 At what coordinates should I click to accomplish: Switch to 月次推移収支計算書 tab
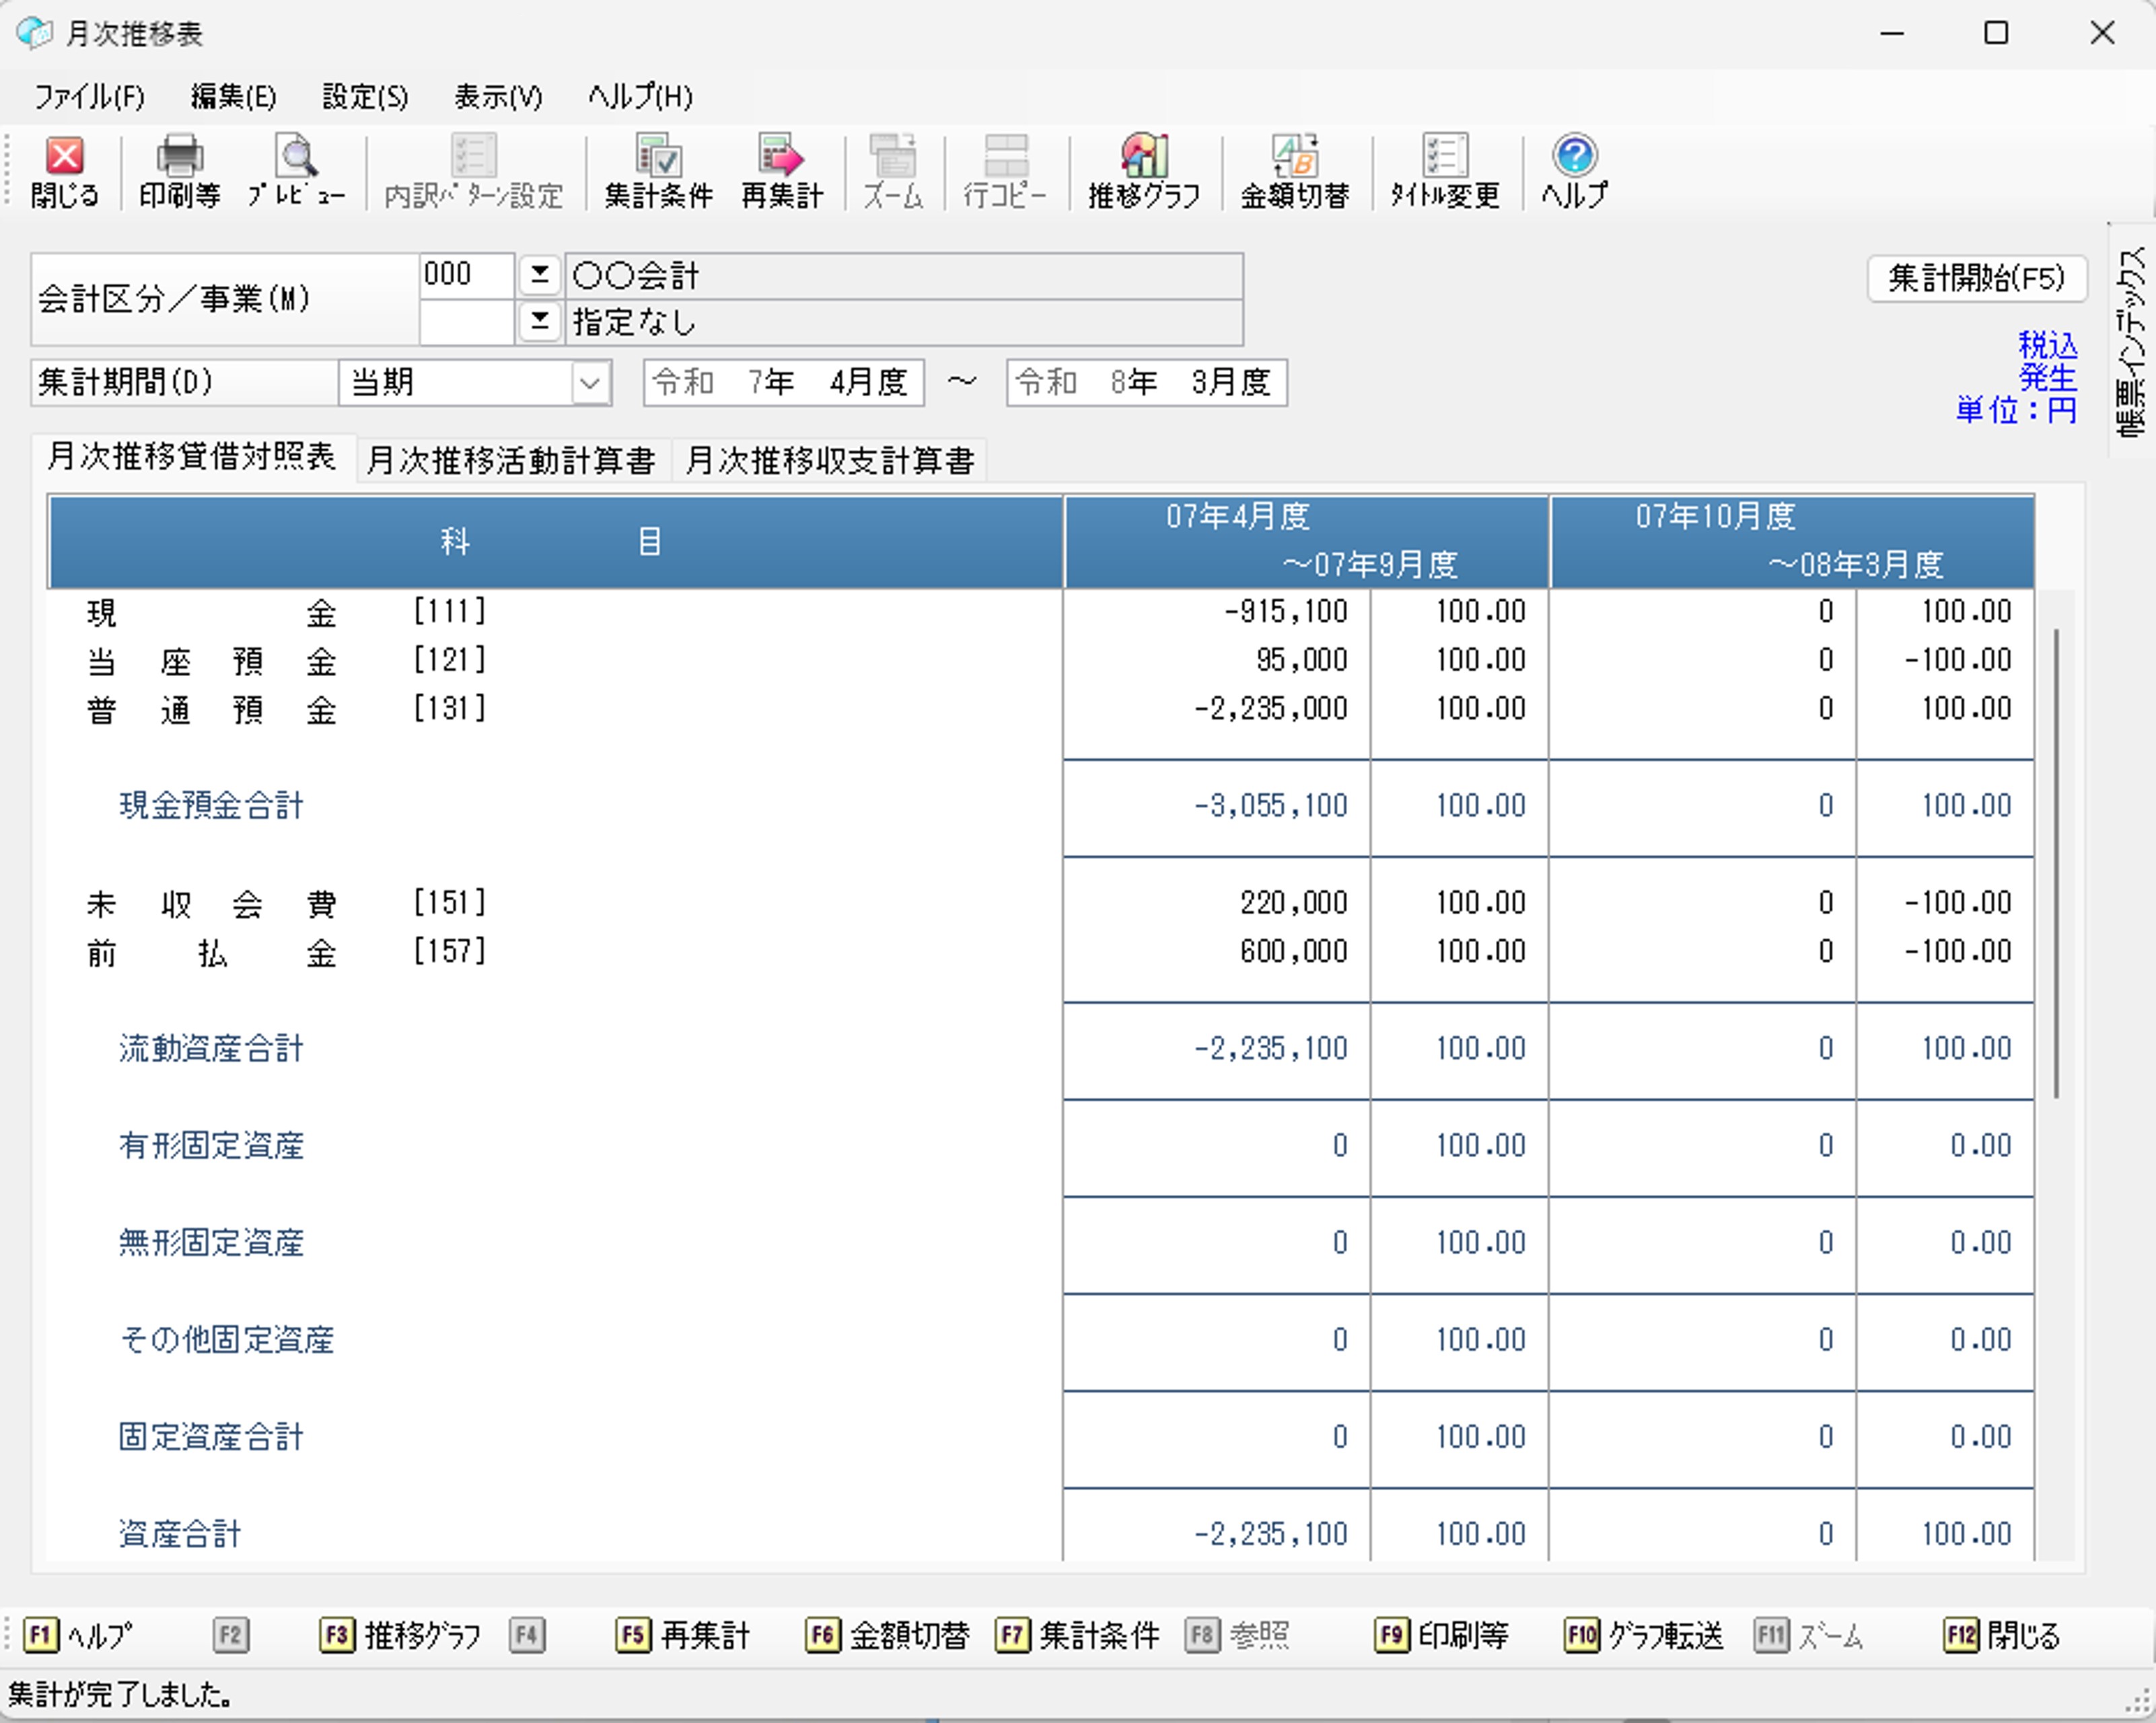829,460
